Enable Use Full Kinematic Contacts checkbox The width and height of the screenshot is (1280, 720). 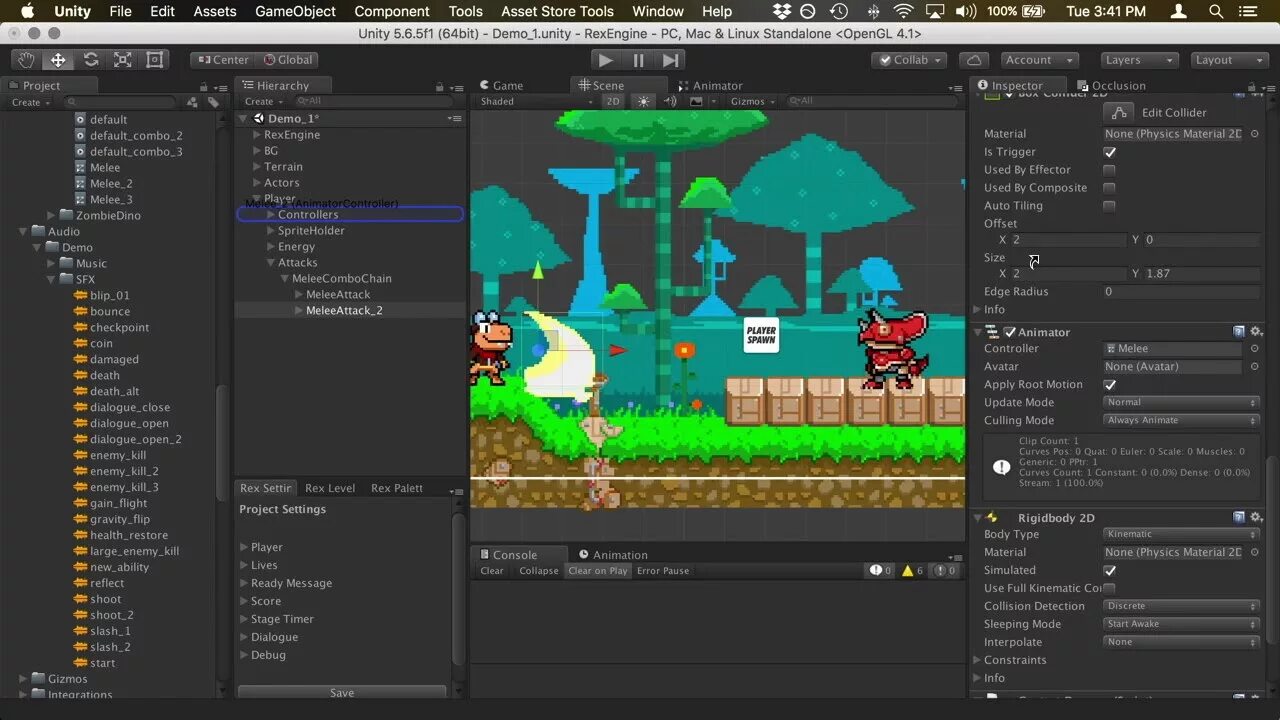[x=1109, y=588]
